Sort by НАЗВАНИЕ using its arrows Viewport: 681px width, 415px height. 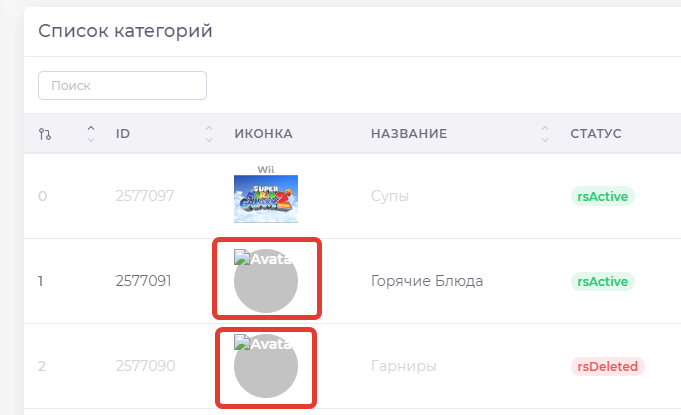pyautogui.click(x=545, y=133)
